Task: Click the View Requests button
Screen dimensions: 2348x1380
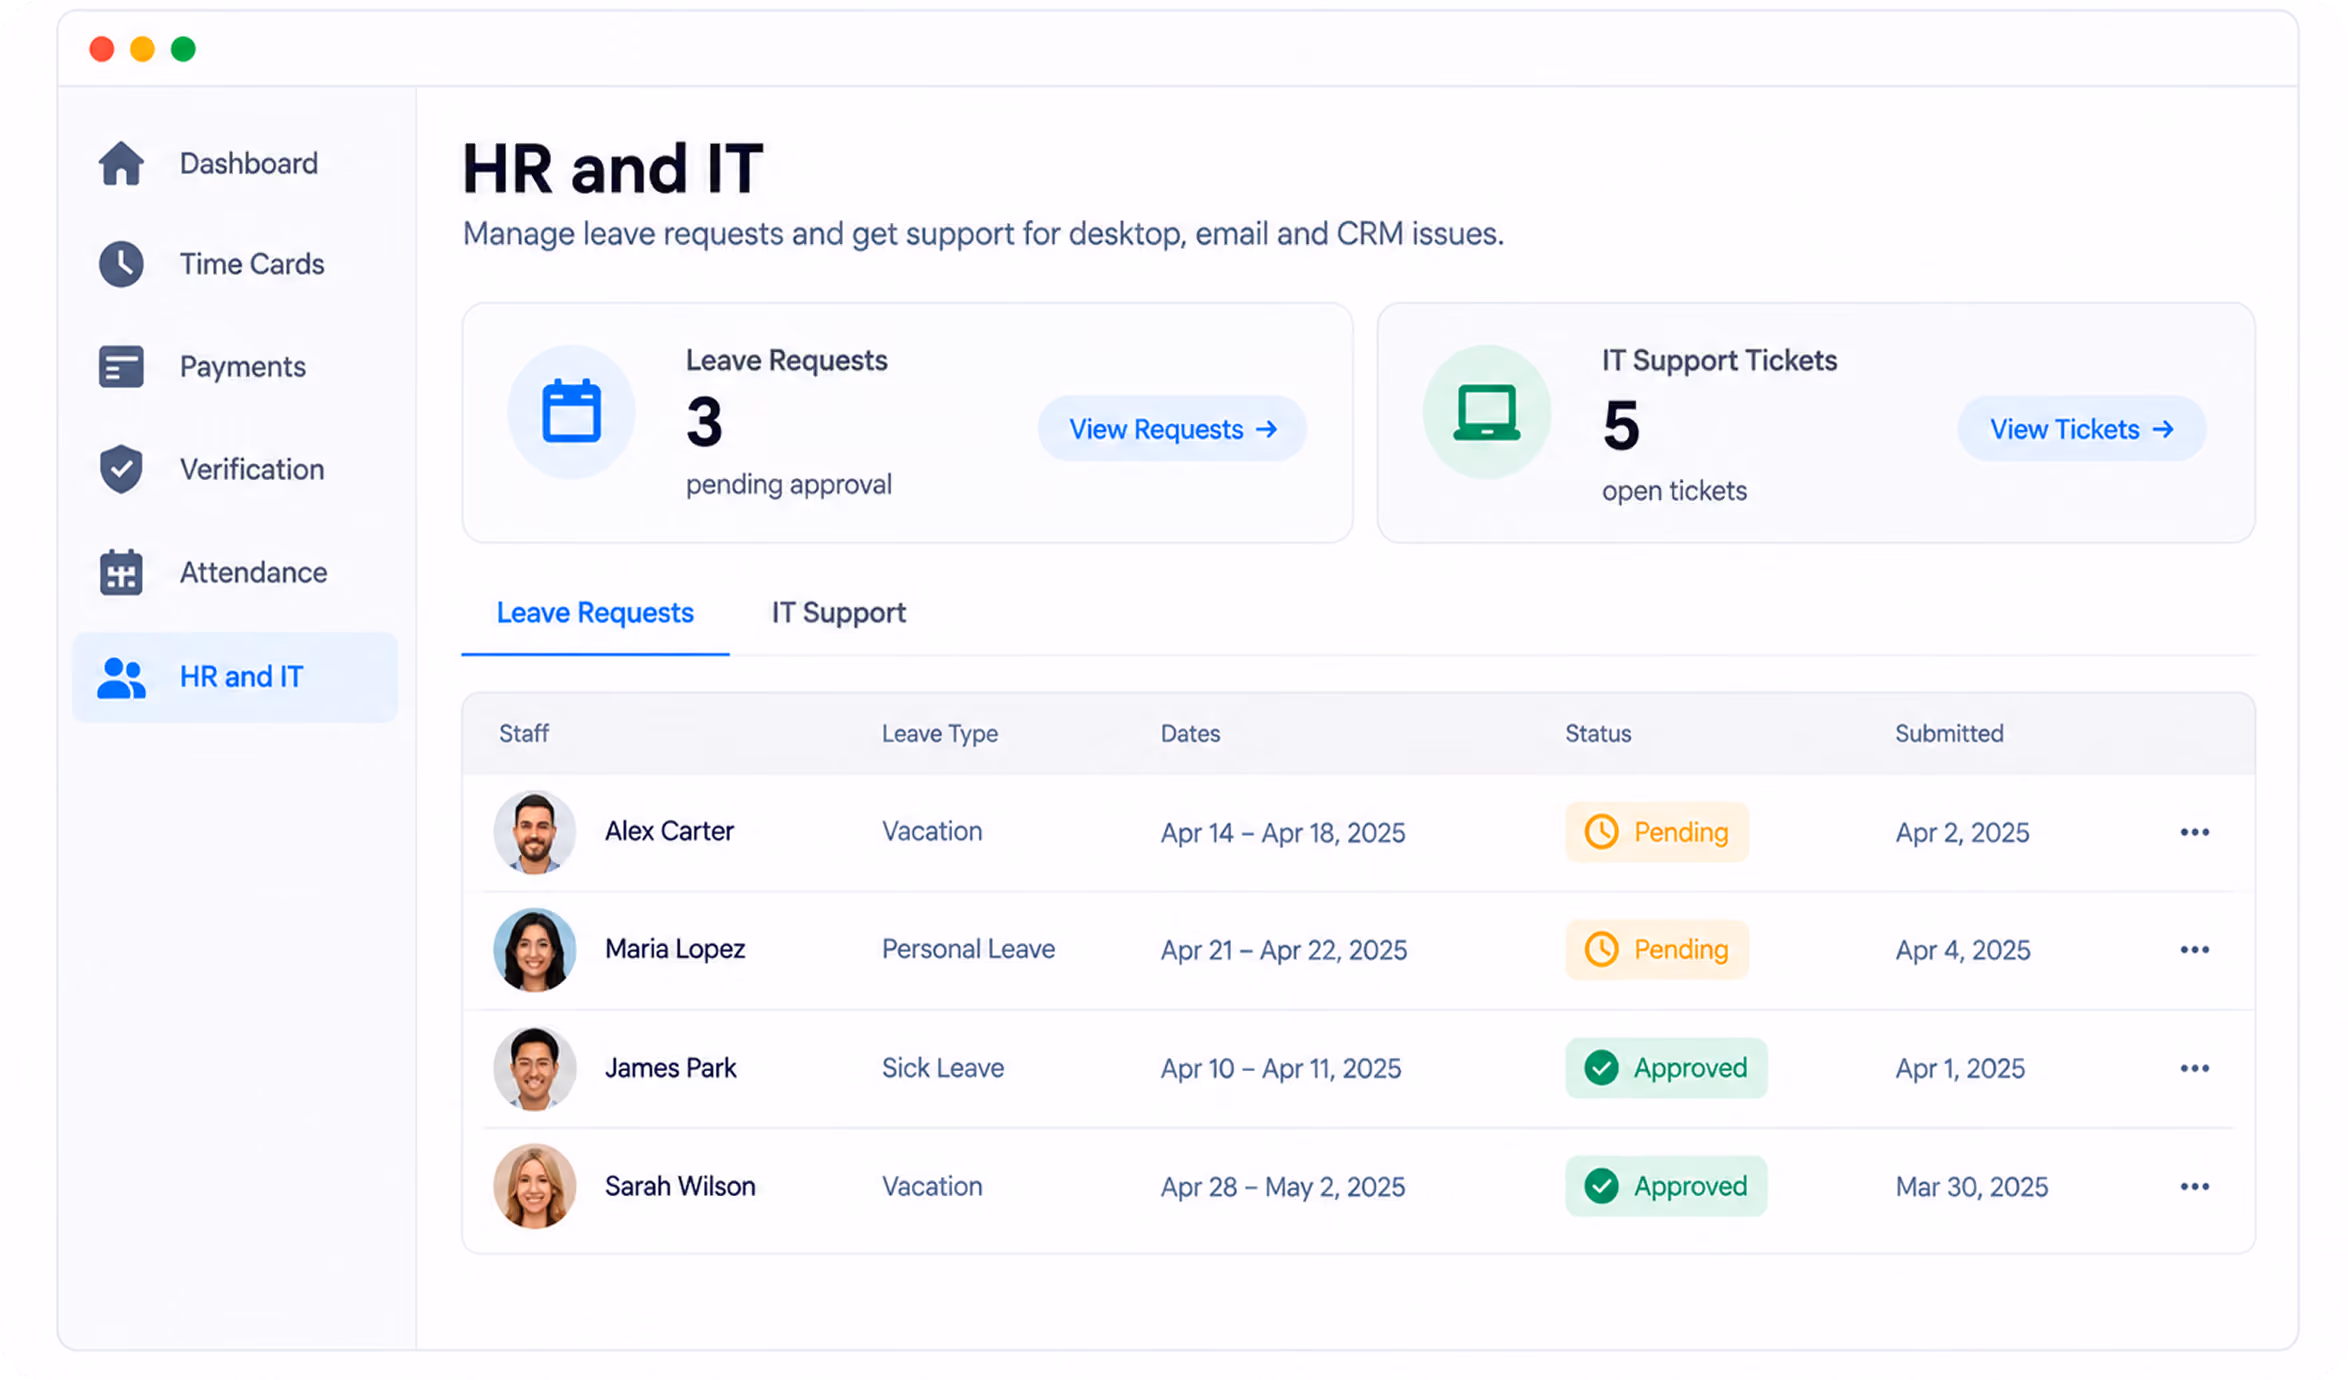Action: (1172, 429)
